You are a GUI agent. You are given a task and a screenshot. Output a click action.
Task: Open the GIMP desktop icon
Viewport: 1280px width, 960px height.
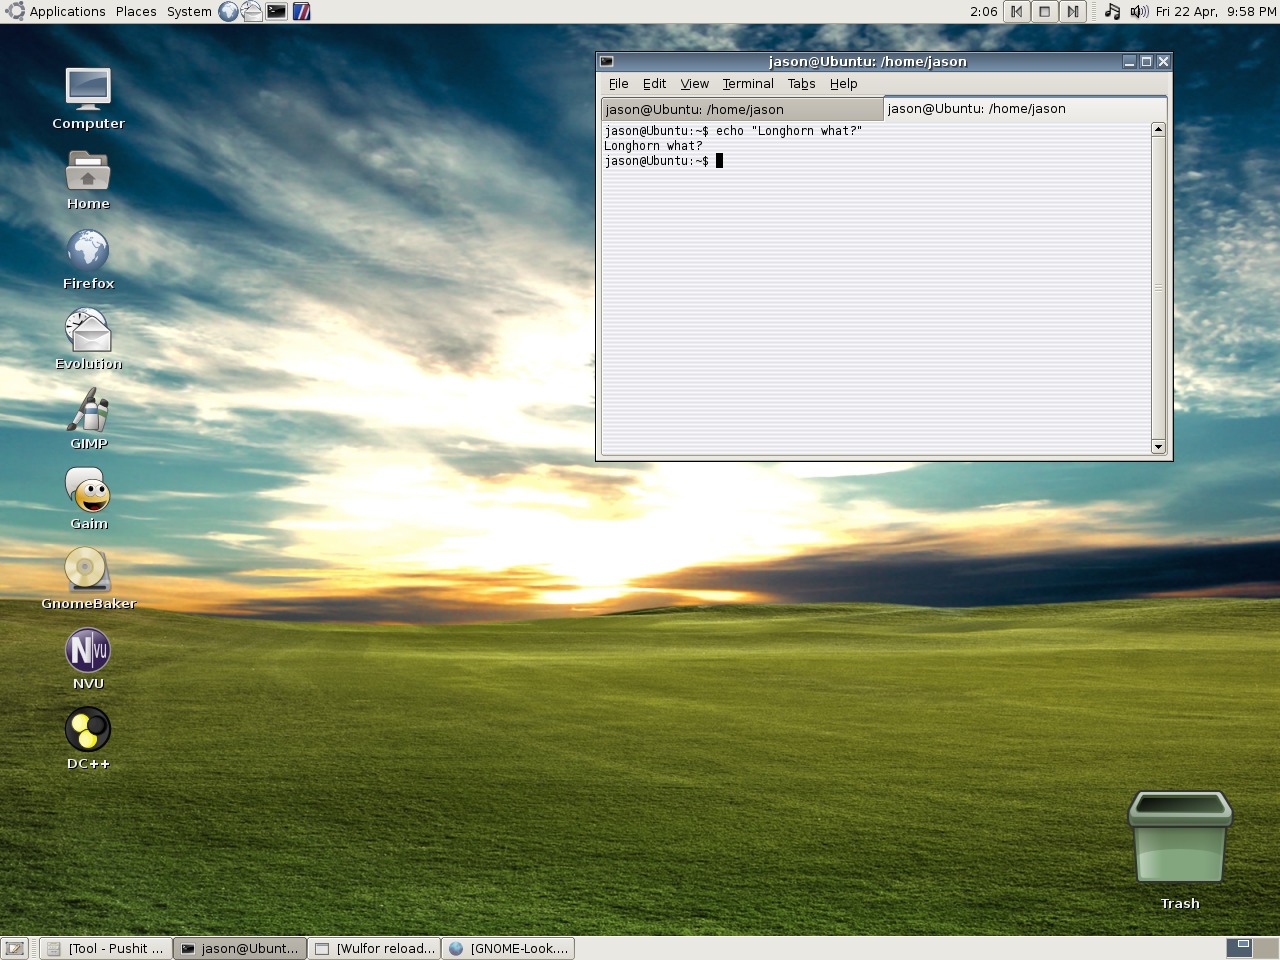pos(88,419)
